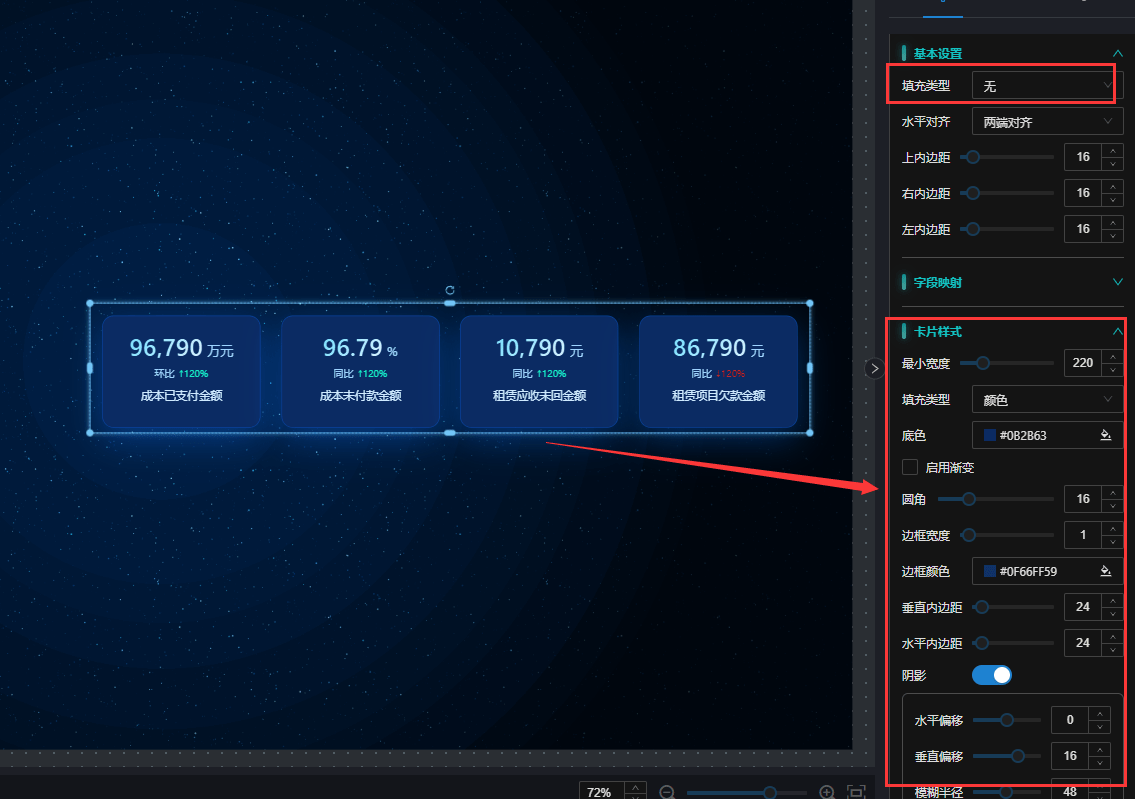Viewport: 1135px width, 799px height.
Task: Increase 最小宽度 value with up arrow
Action: [x=1112, y=357]
